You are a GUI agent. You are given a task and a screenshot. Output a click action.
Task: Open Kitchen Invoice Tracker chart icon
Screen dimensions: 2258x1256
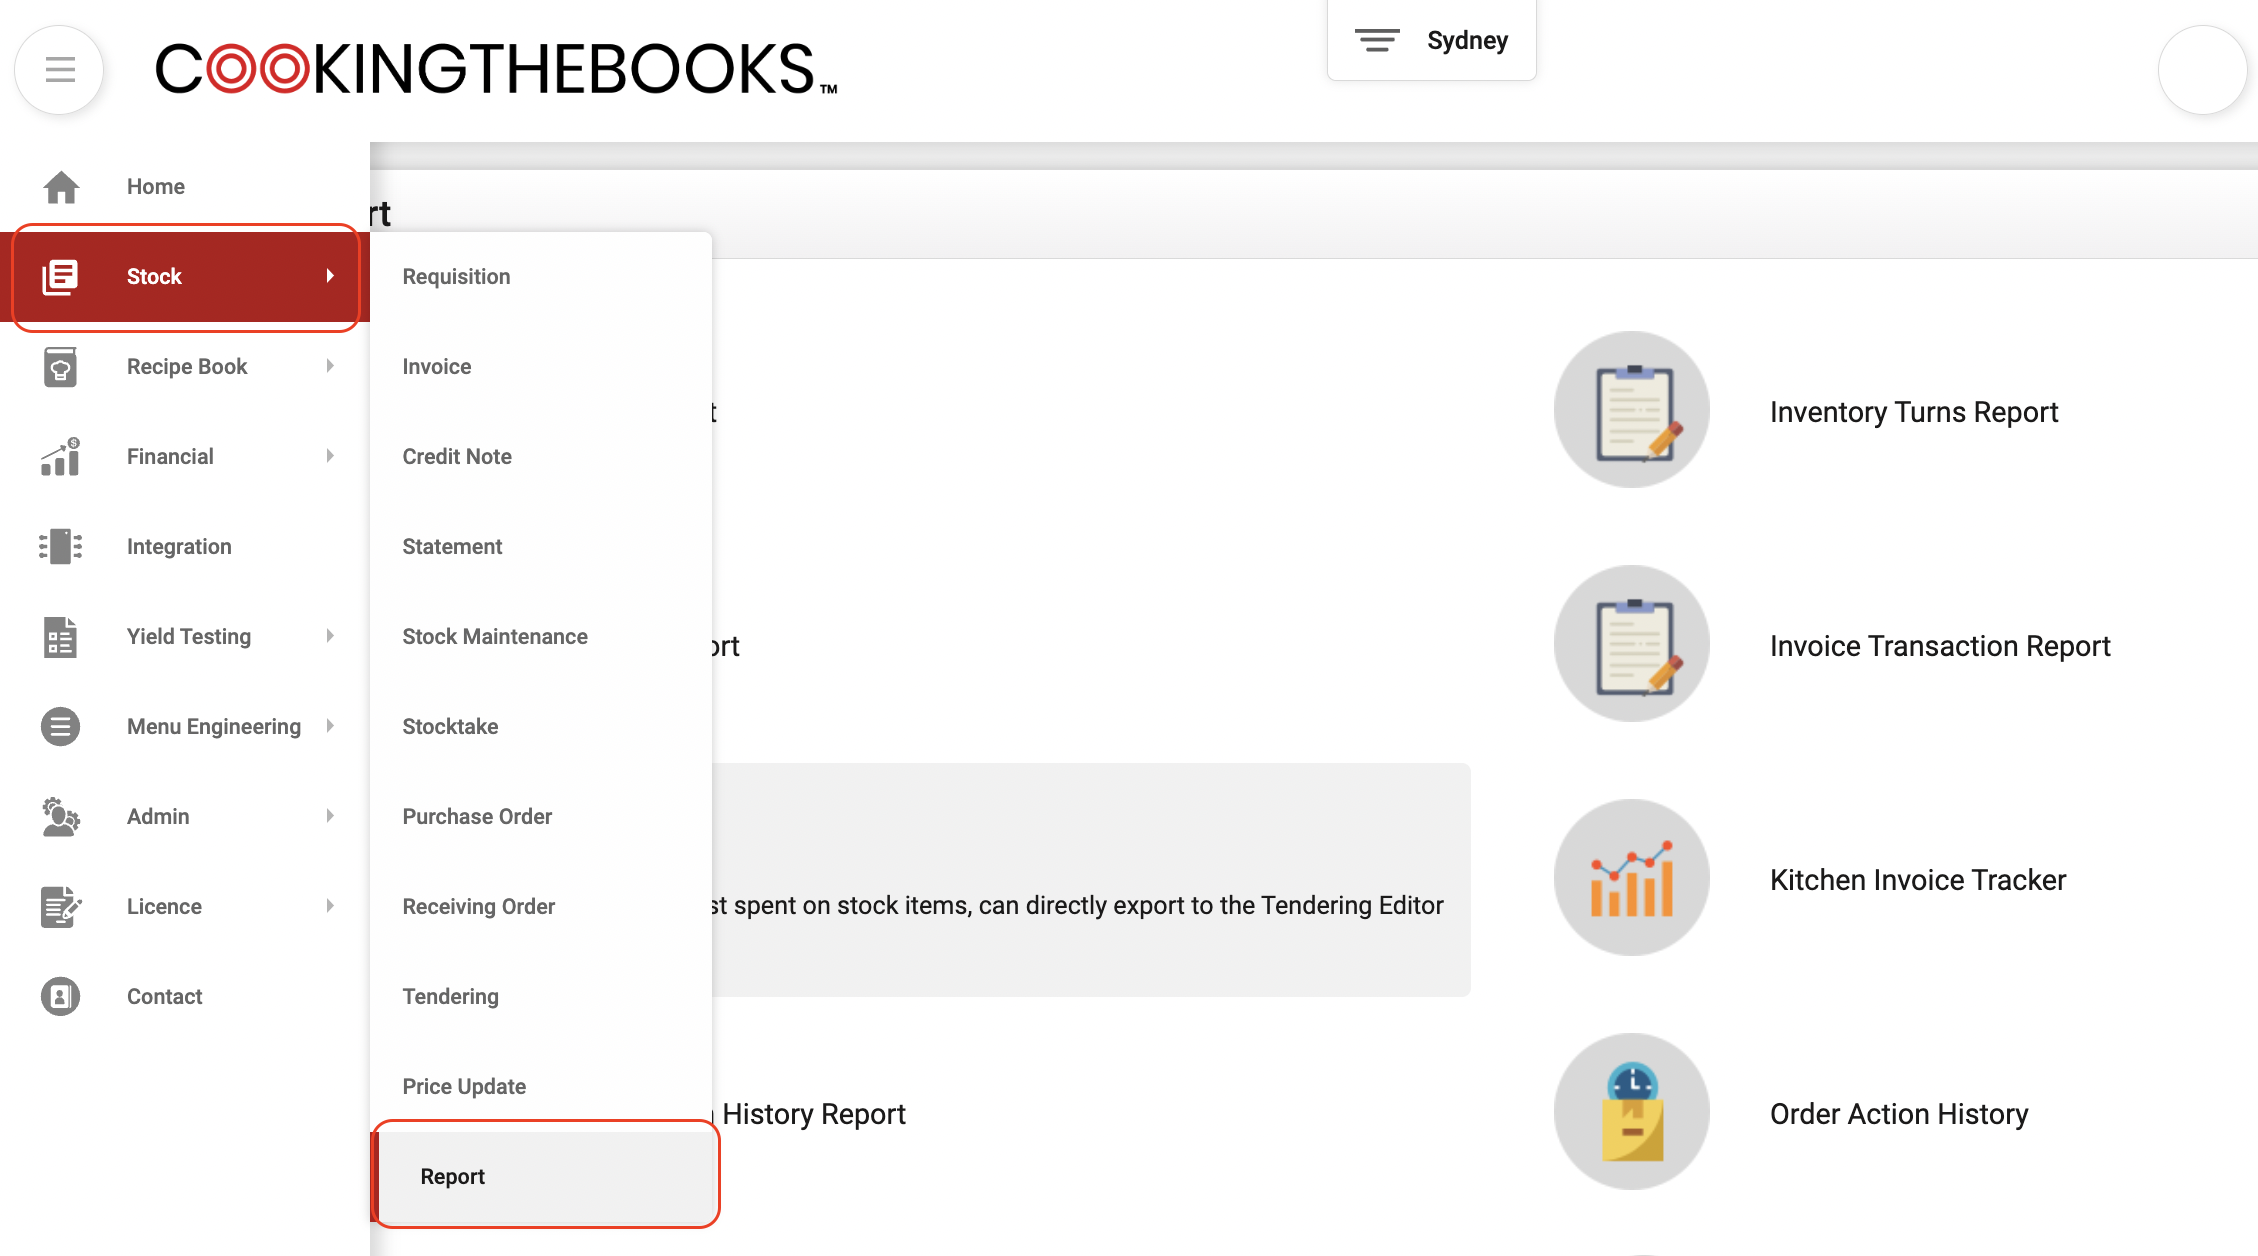1632,878
